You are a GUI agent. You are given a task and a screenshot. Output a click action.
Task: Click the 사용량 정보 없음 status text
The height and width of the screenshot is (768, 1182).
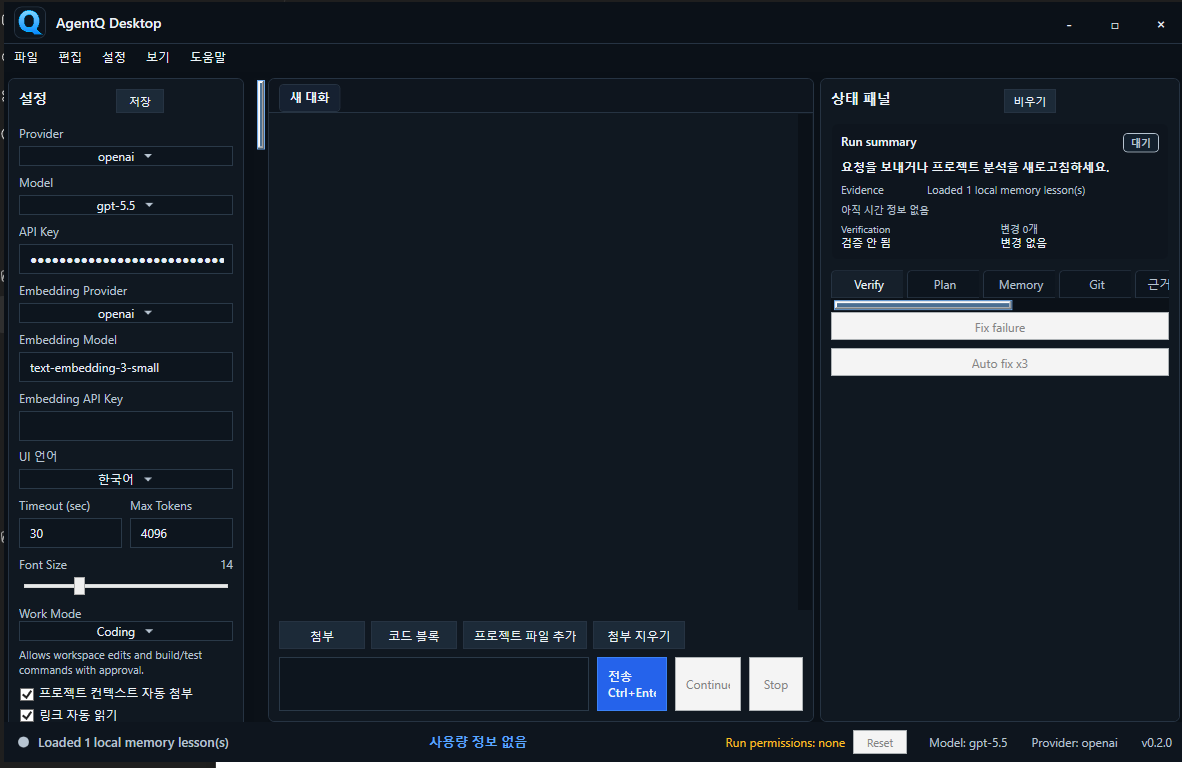pyautogui.click(x=478, y=742)
